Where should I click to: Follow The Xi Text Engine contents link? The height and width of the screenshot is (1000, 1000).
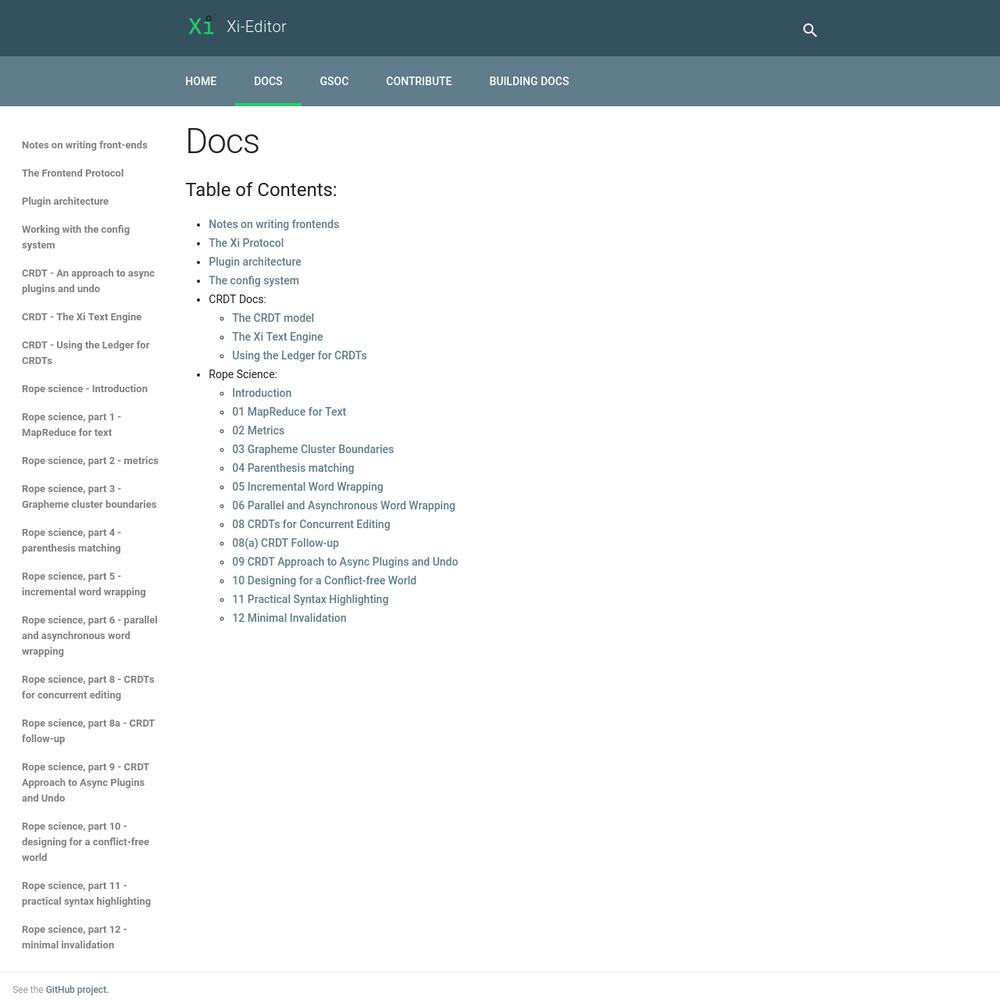coord(277,337)
